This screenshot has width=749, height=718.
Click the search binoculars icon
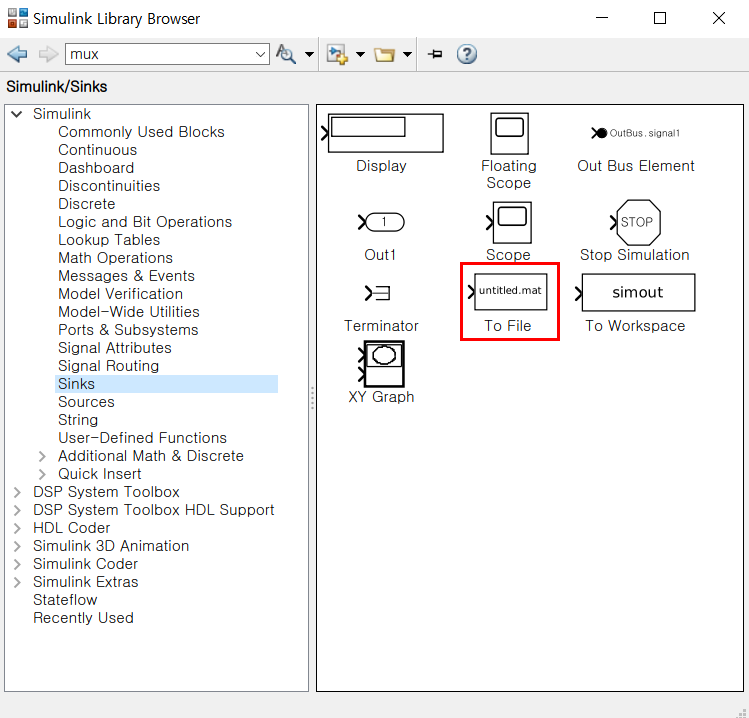(286, 54)
